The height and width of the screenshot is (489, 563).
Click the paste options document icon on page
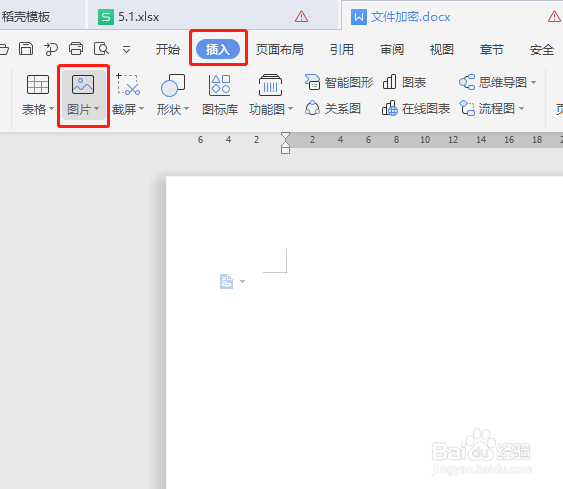(226, 281)
